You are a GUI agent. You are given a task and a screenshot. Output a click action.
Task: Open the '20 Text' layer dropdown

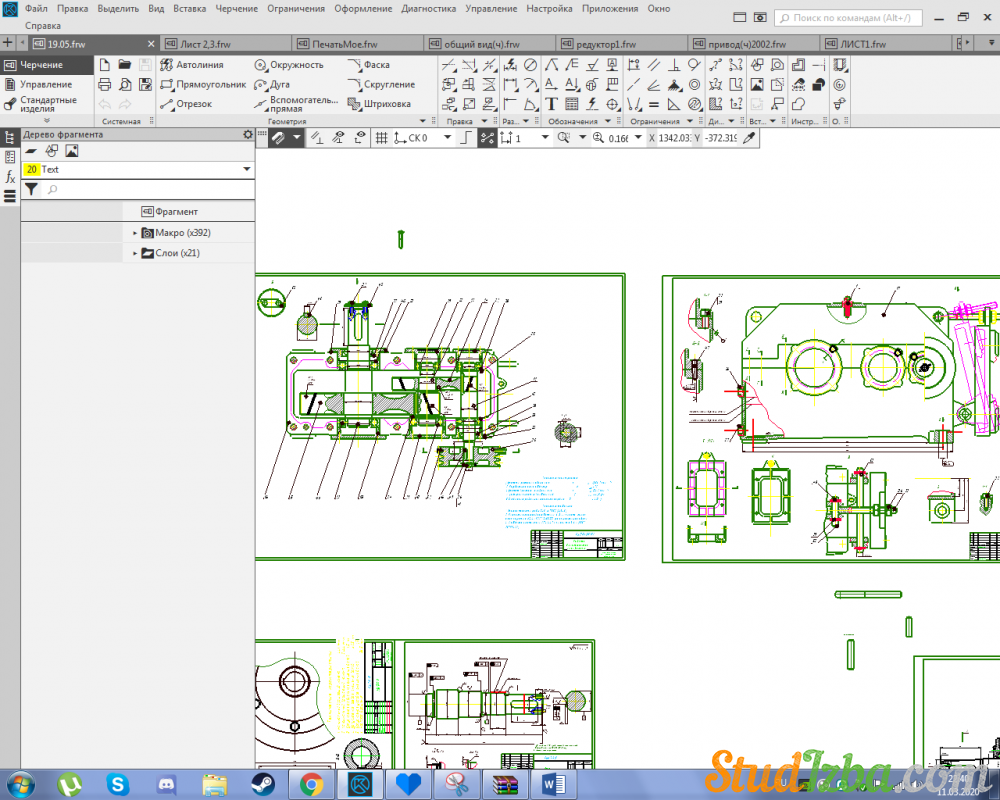point(246,170)
